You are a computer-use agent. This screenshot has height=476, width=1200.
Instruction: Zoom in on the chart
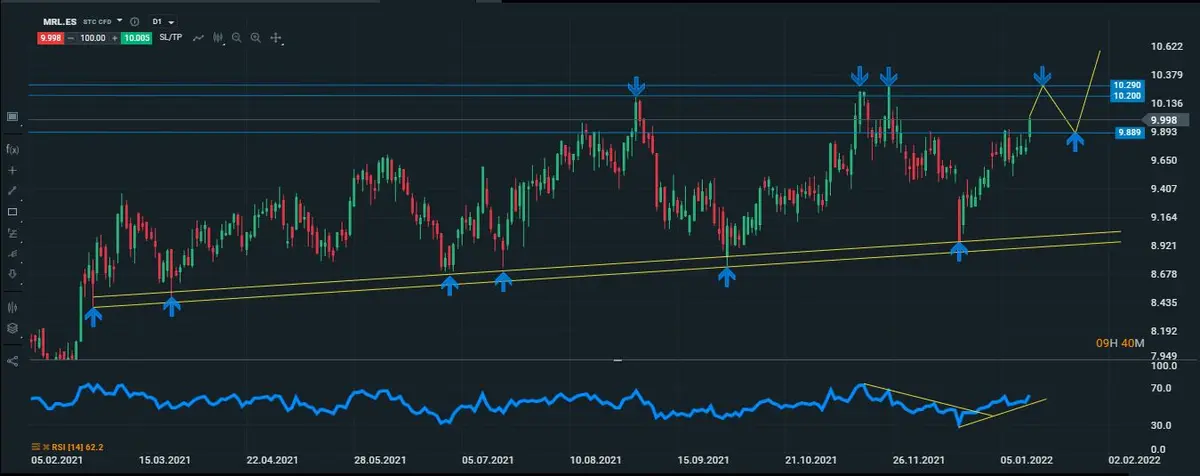click(x=256, y=37)
